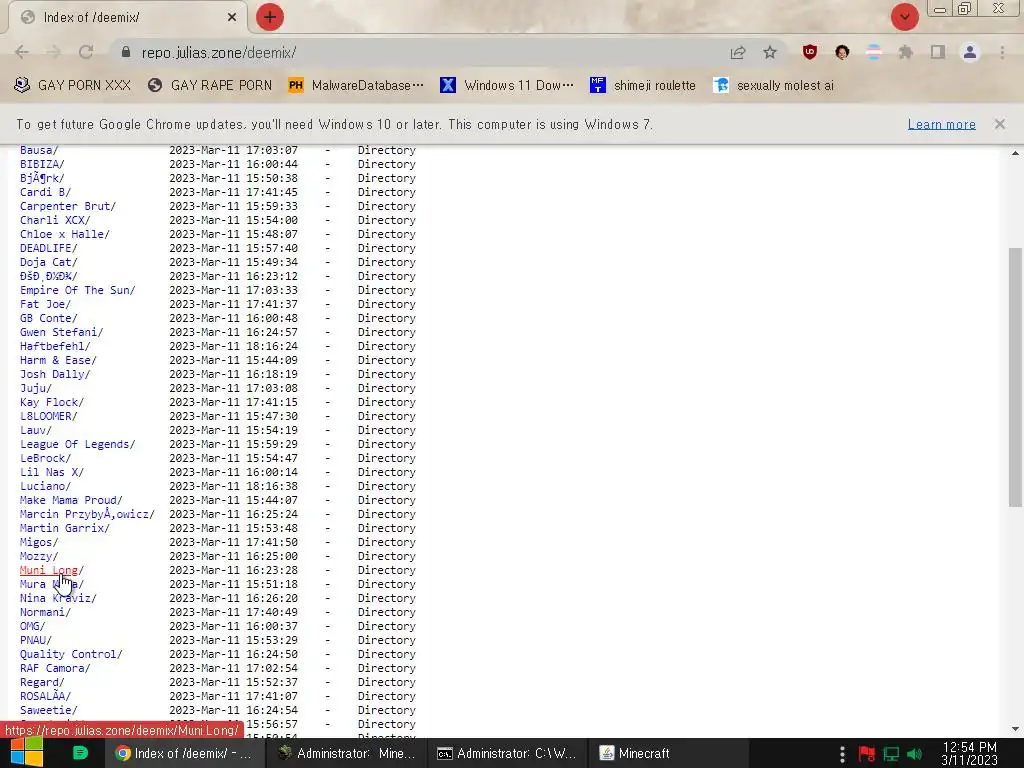
Task: Open the Bausa/ directory
Action: point(39,150)
